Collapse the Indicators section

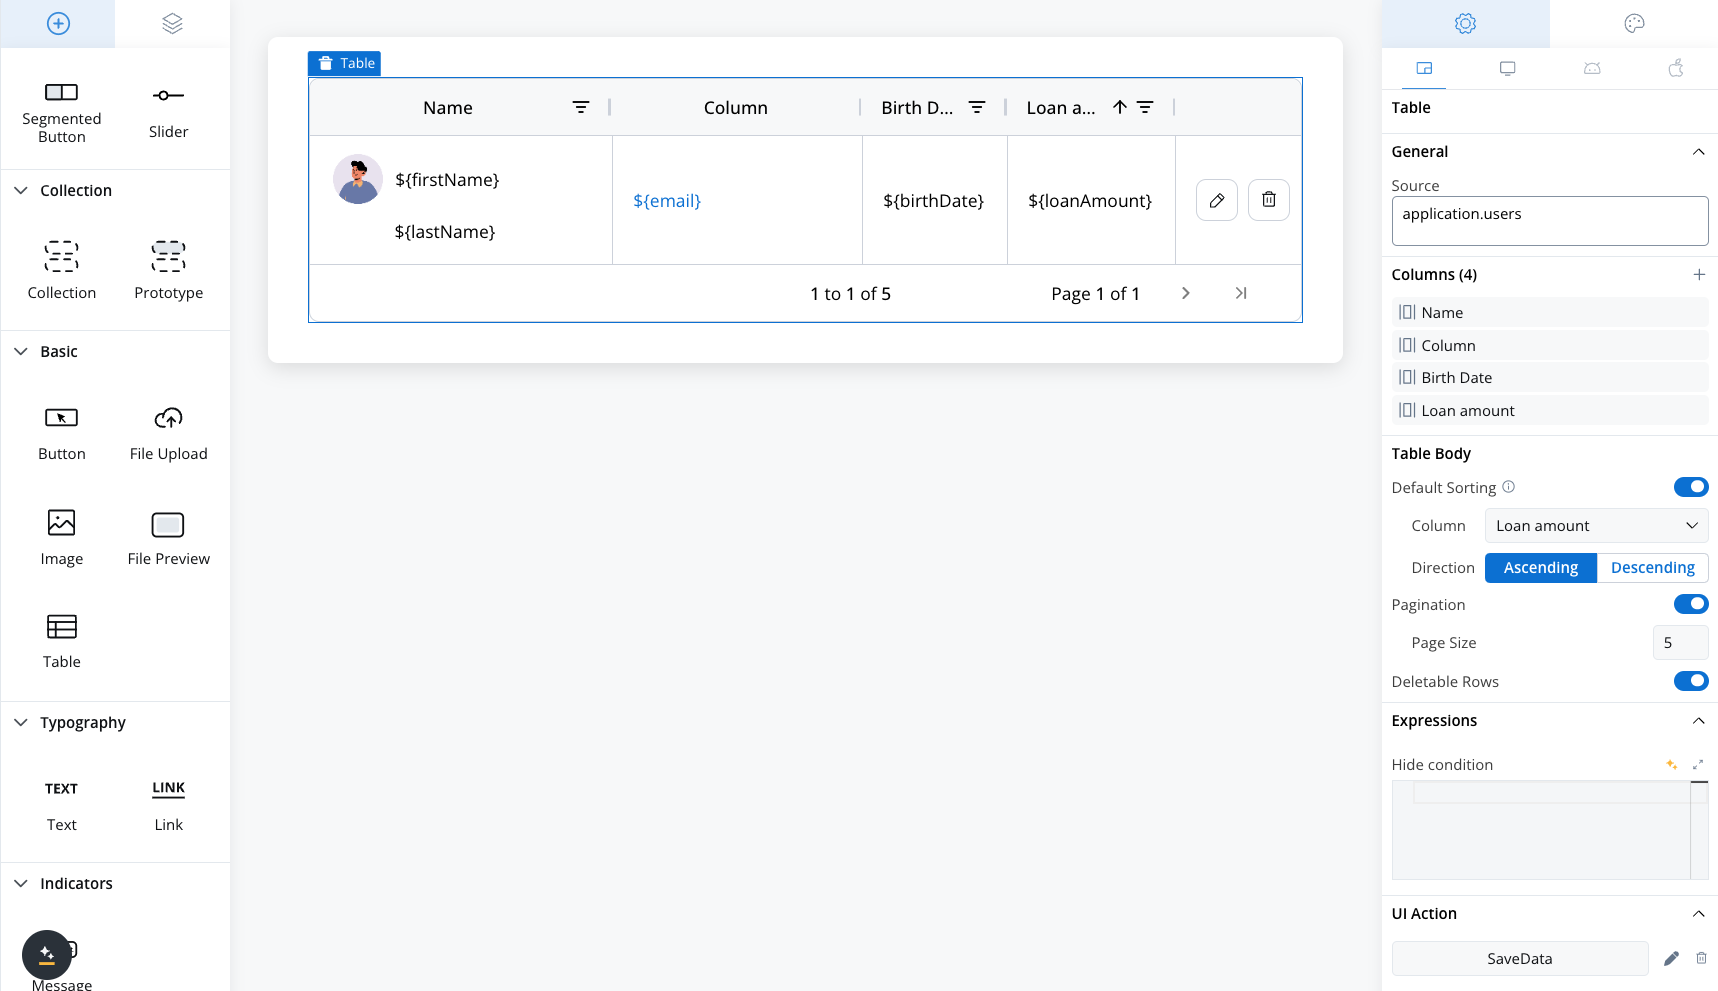point(21,883)
